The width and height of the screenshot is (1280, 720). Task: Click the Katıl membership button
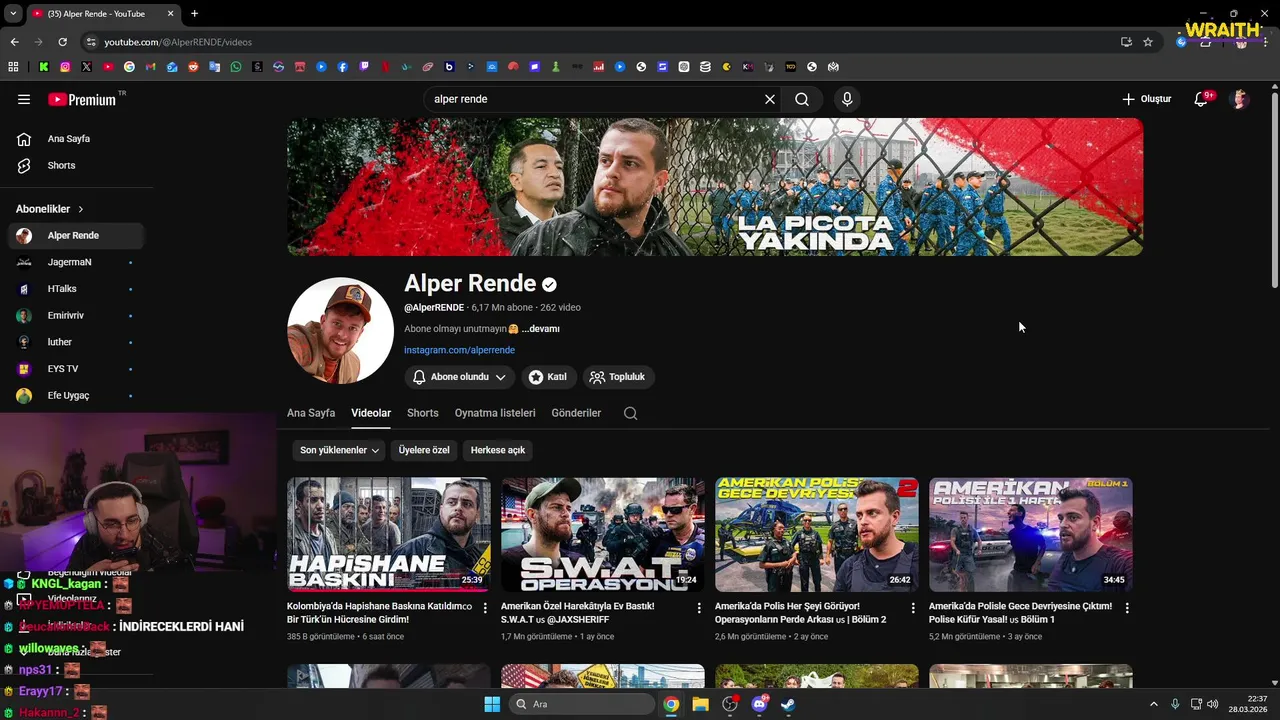click(548, 377)
